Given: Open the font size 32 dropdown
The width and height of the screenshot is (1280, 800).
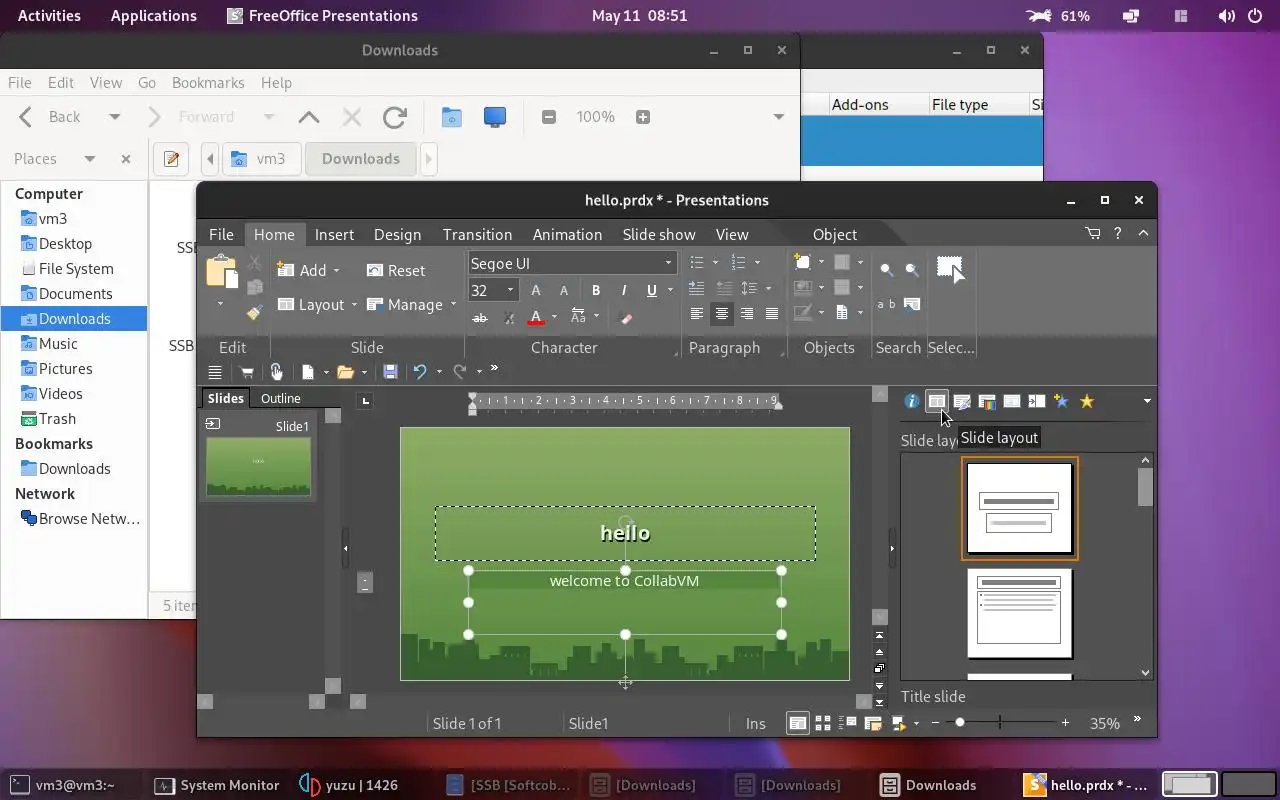Looking at the screenshot, I should pyautogui.click(x=510, y=290).
